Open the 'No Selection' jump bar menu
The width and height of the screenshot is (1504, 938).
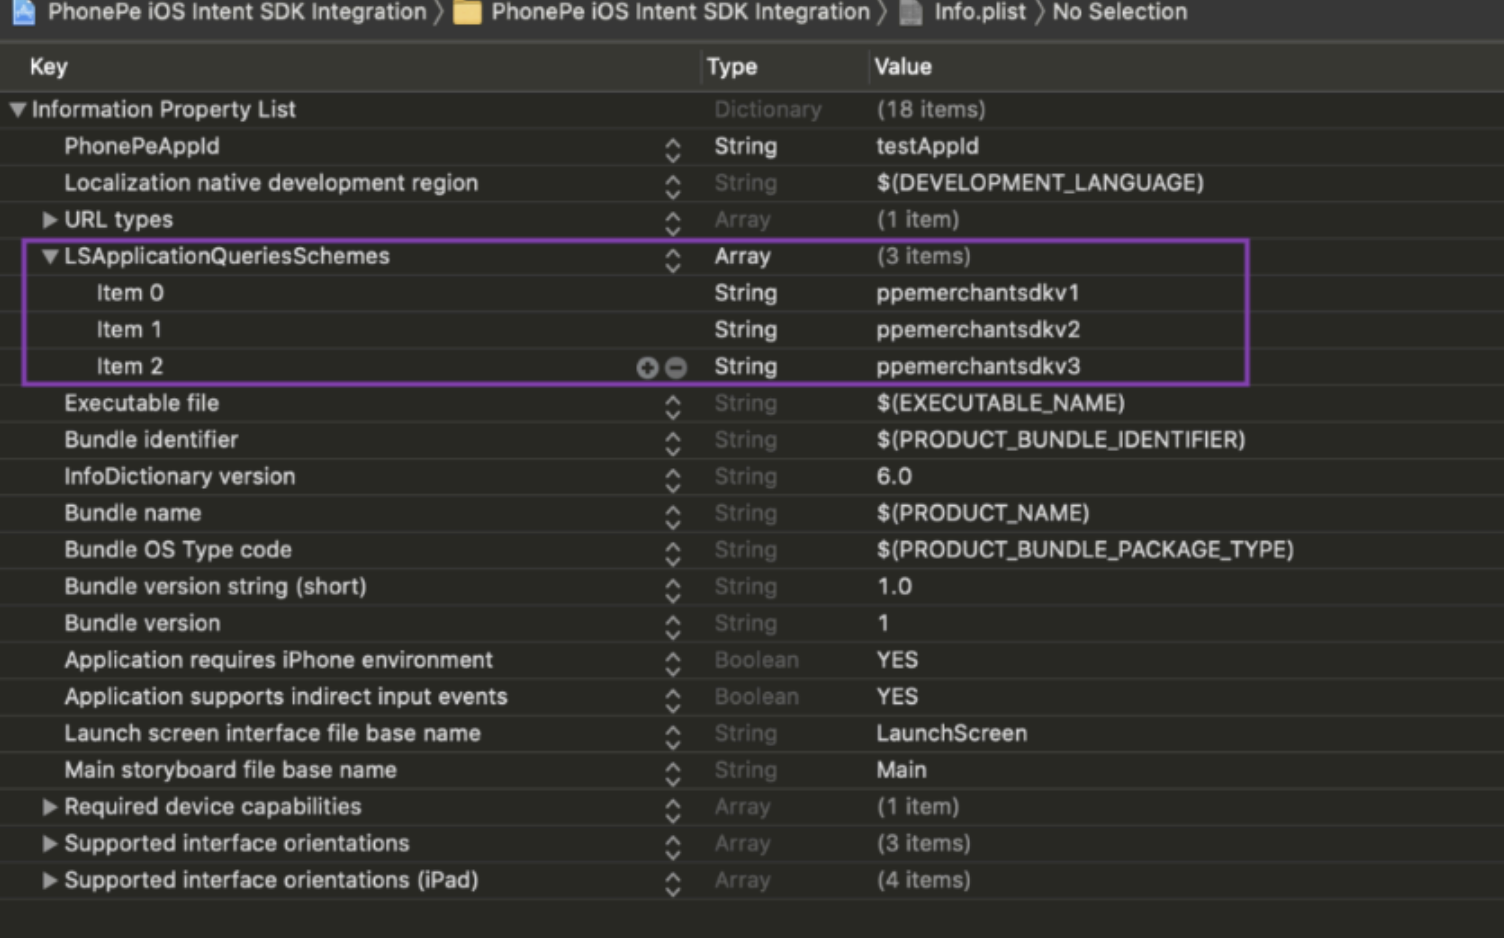(x=1118, y=12)
